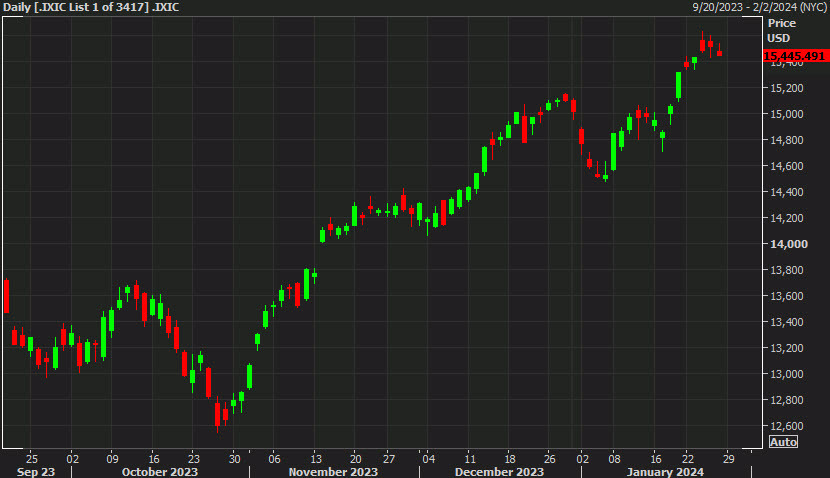Click the 14,800 price axis label
830x478 pixels.
787,140
